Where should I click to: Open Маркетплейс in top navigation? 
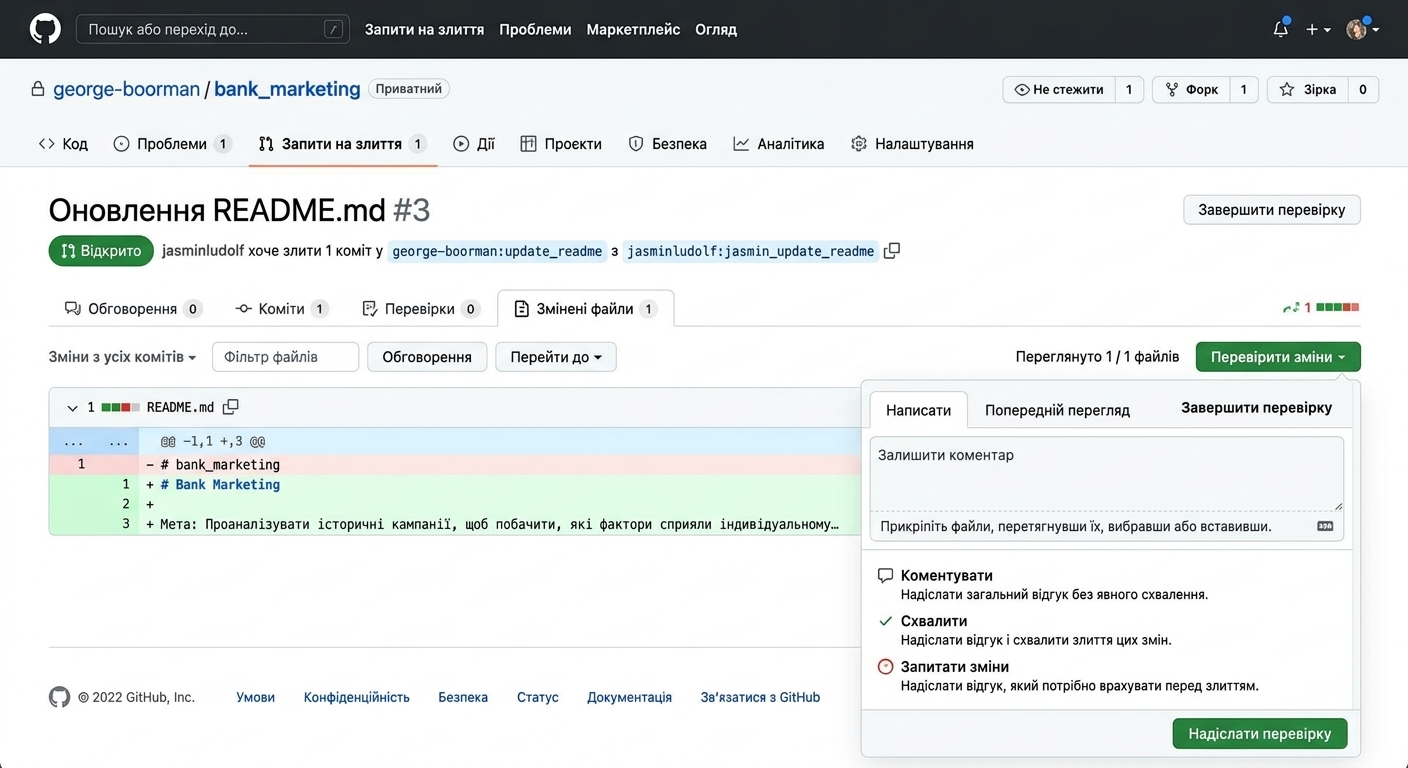(x=633, y=30)
